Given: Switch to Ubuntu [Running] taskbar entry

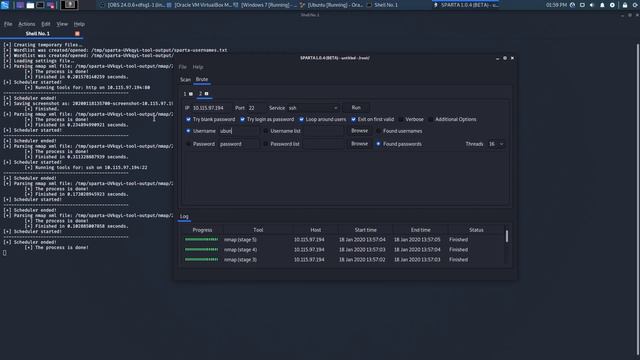Looking at the screenshot, I should (331, 5).
